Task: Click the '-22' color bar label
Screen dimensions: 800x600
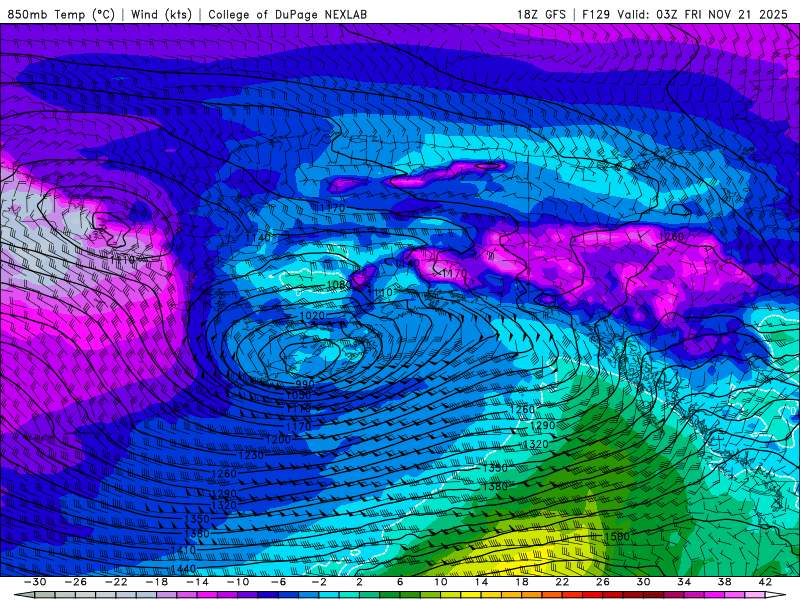Action: [116, 582]
